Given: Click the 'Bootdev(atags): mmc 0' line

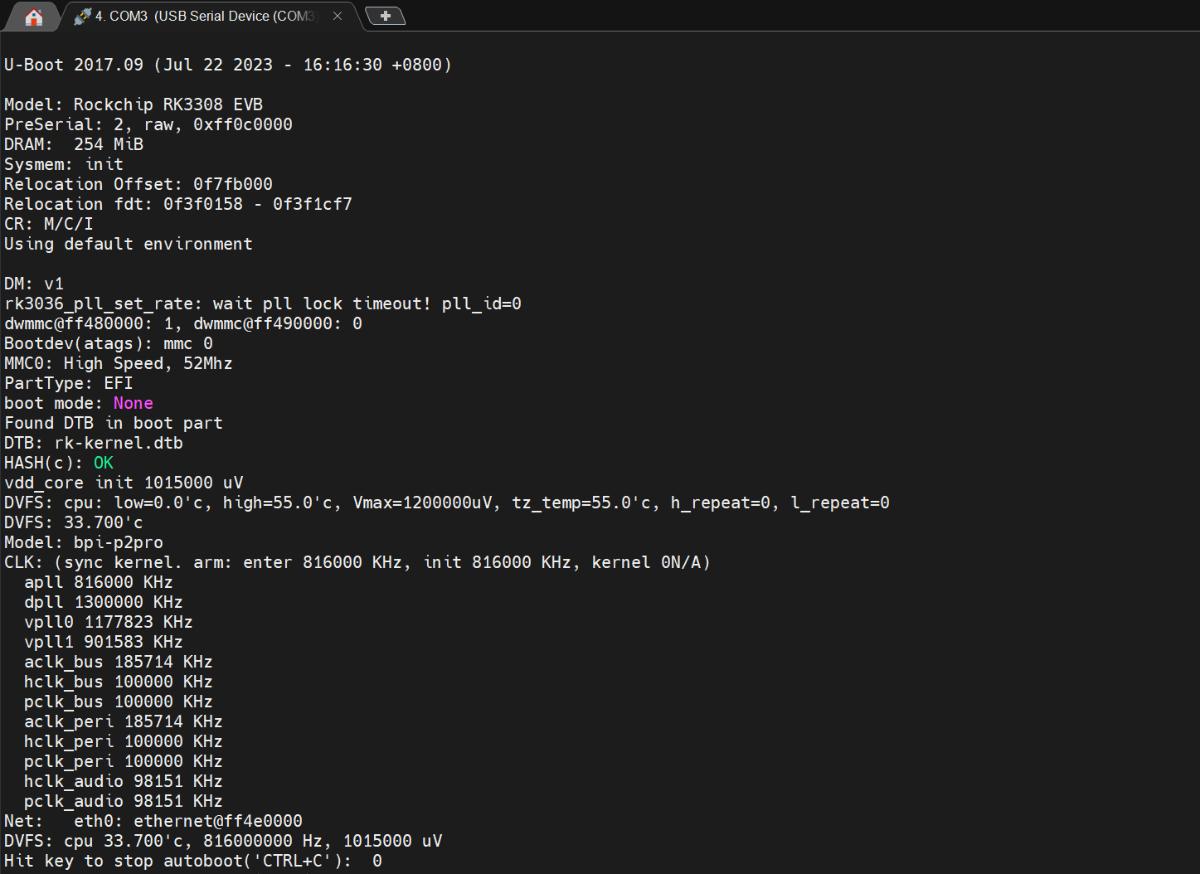Looking at the screenshot, I should pyautogui.click(x=108, y=343).
